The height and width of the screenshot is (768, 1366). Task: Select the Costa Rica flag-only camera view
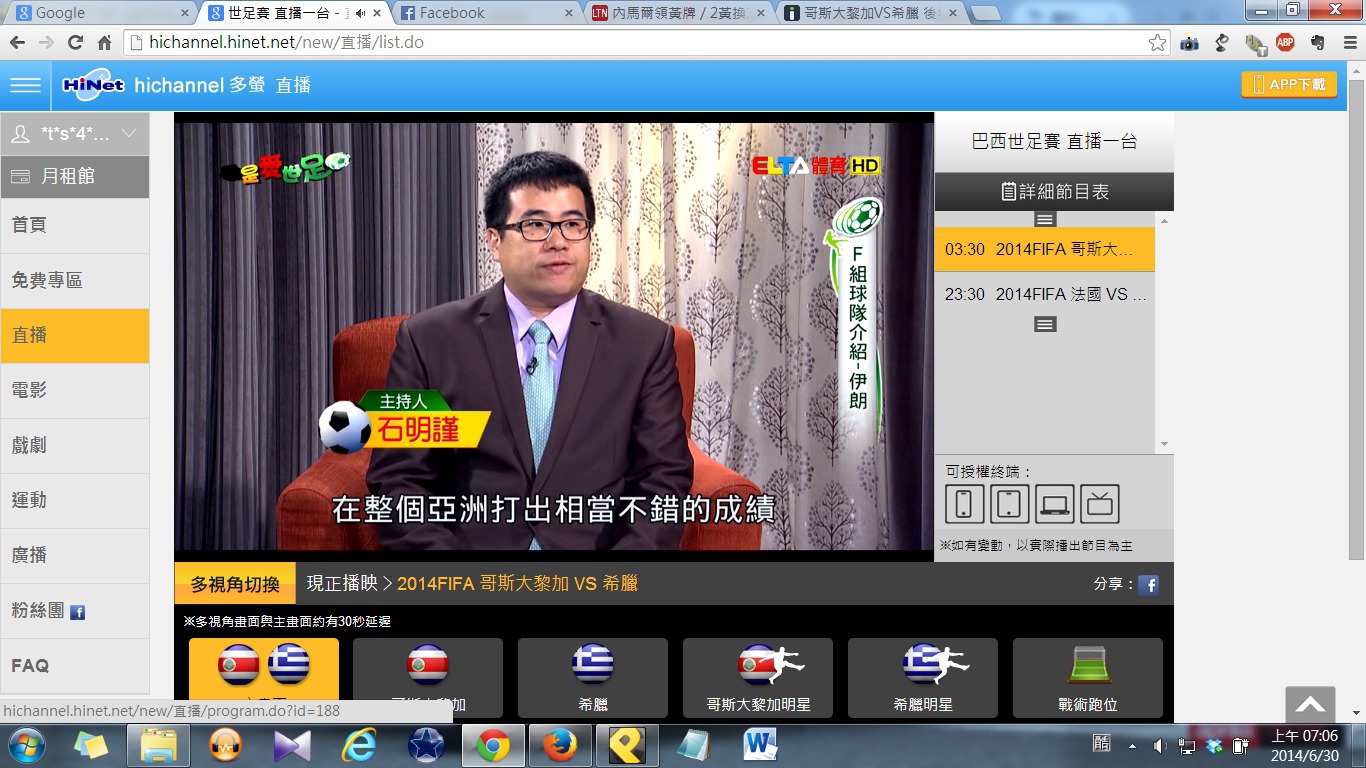point(428,678)
